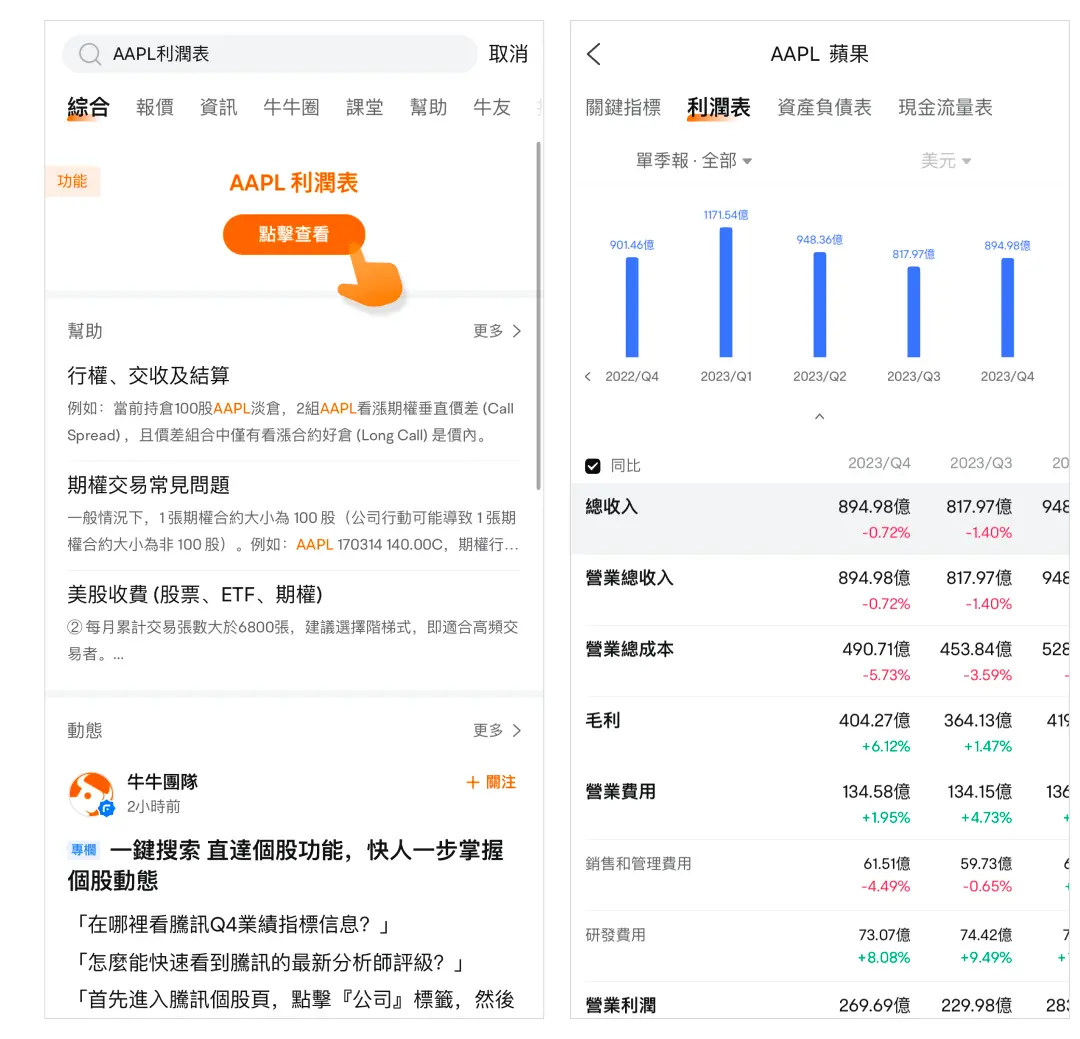Open 單季報·全部 period dropdown
The image size is (1080, 1039).
pyautogui.click(x=694, y=161)
